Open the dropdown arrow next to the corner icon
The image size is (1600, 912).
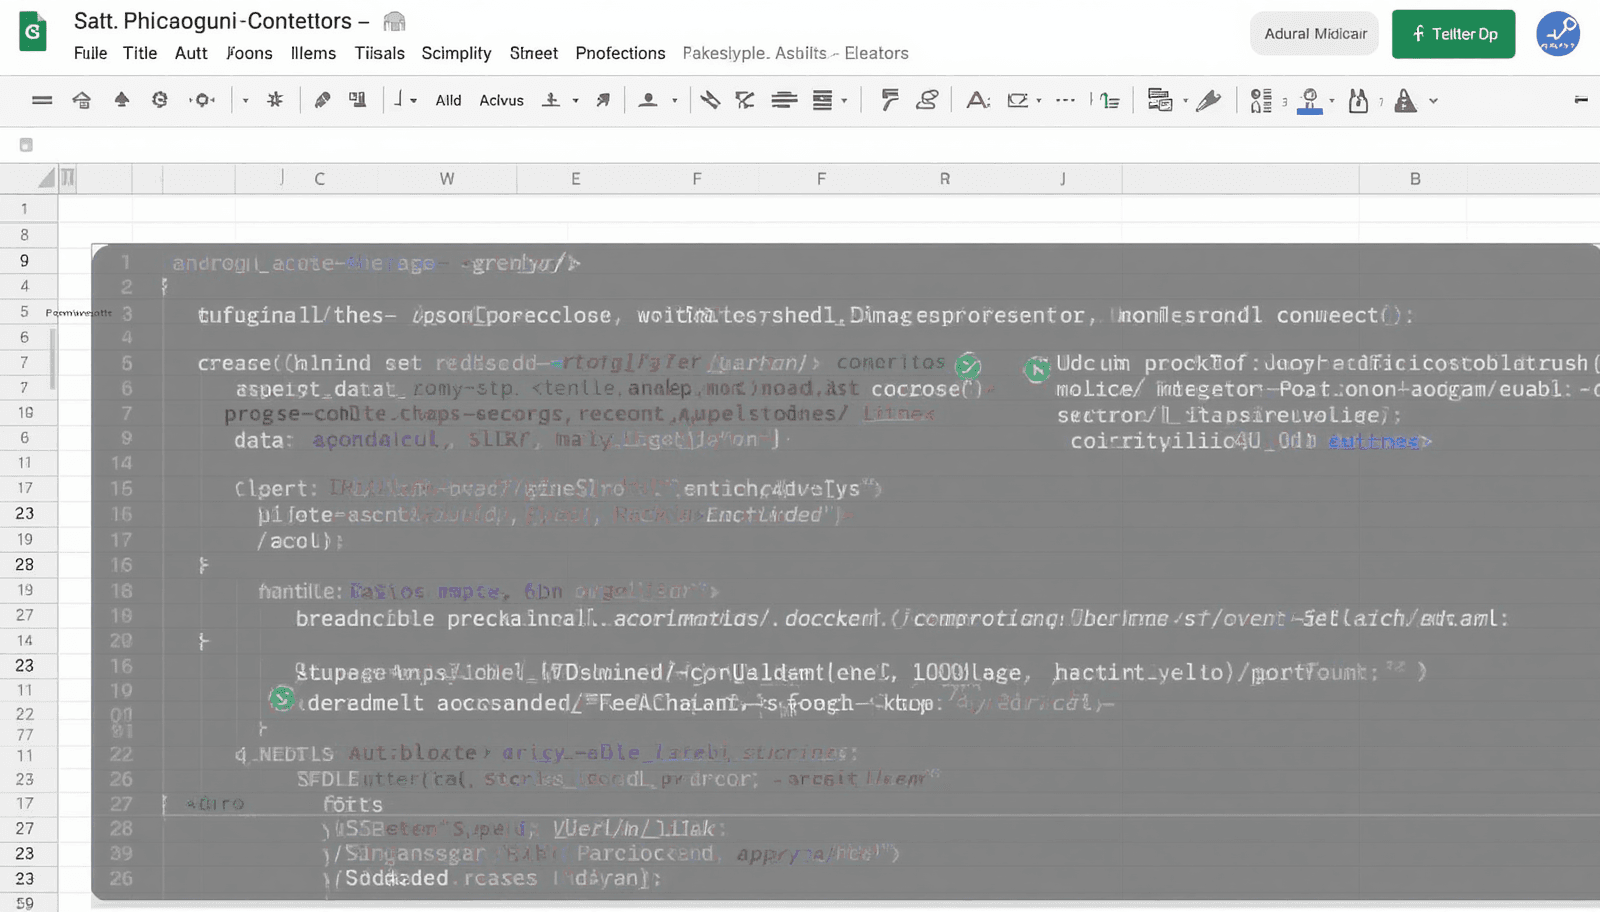[413, 101]
